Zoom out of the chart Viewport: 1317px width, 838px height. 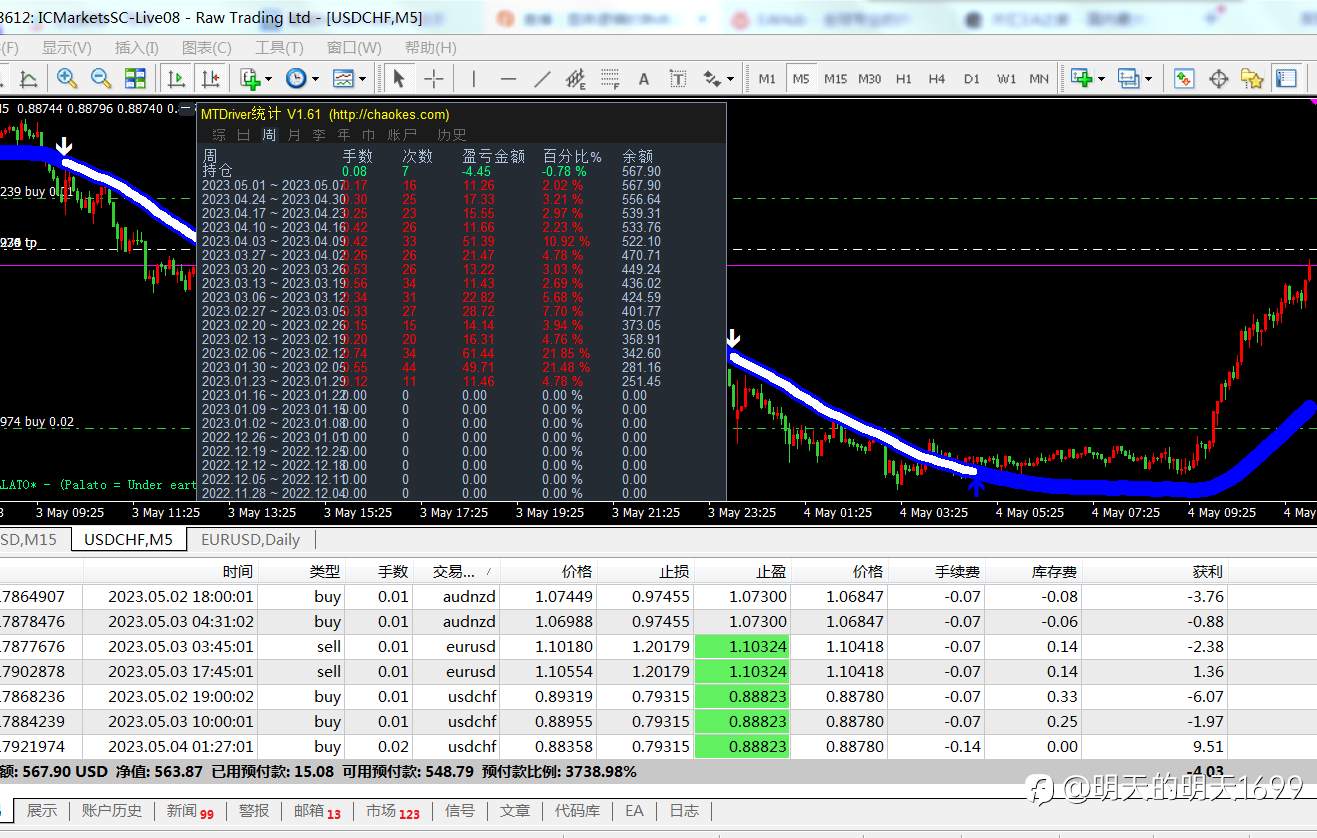tap(100, 78)
